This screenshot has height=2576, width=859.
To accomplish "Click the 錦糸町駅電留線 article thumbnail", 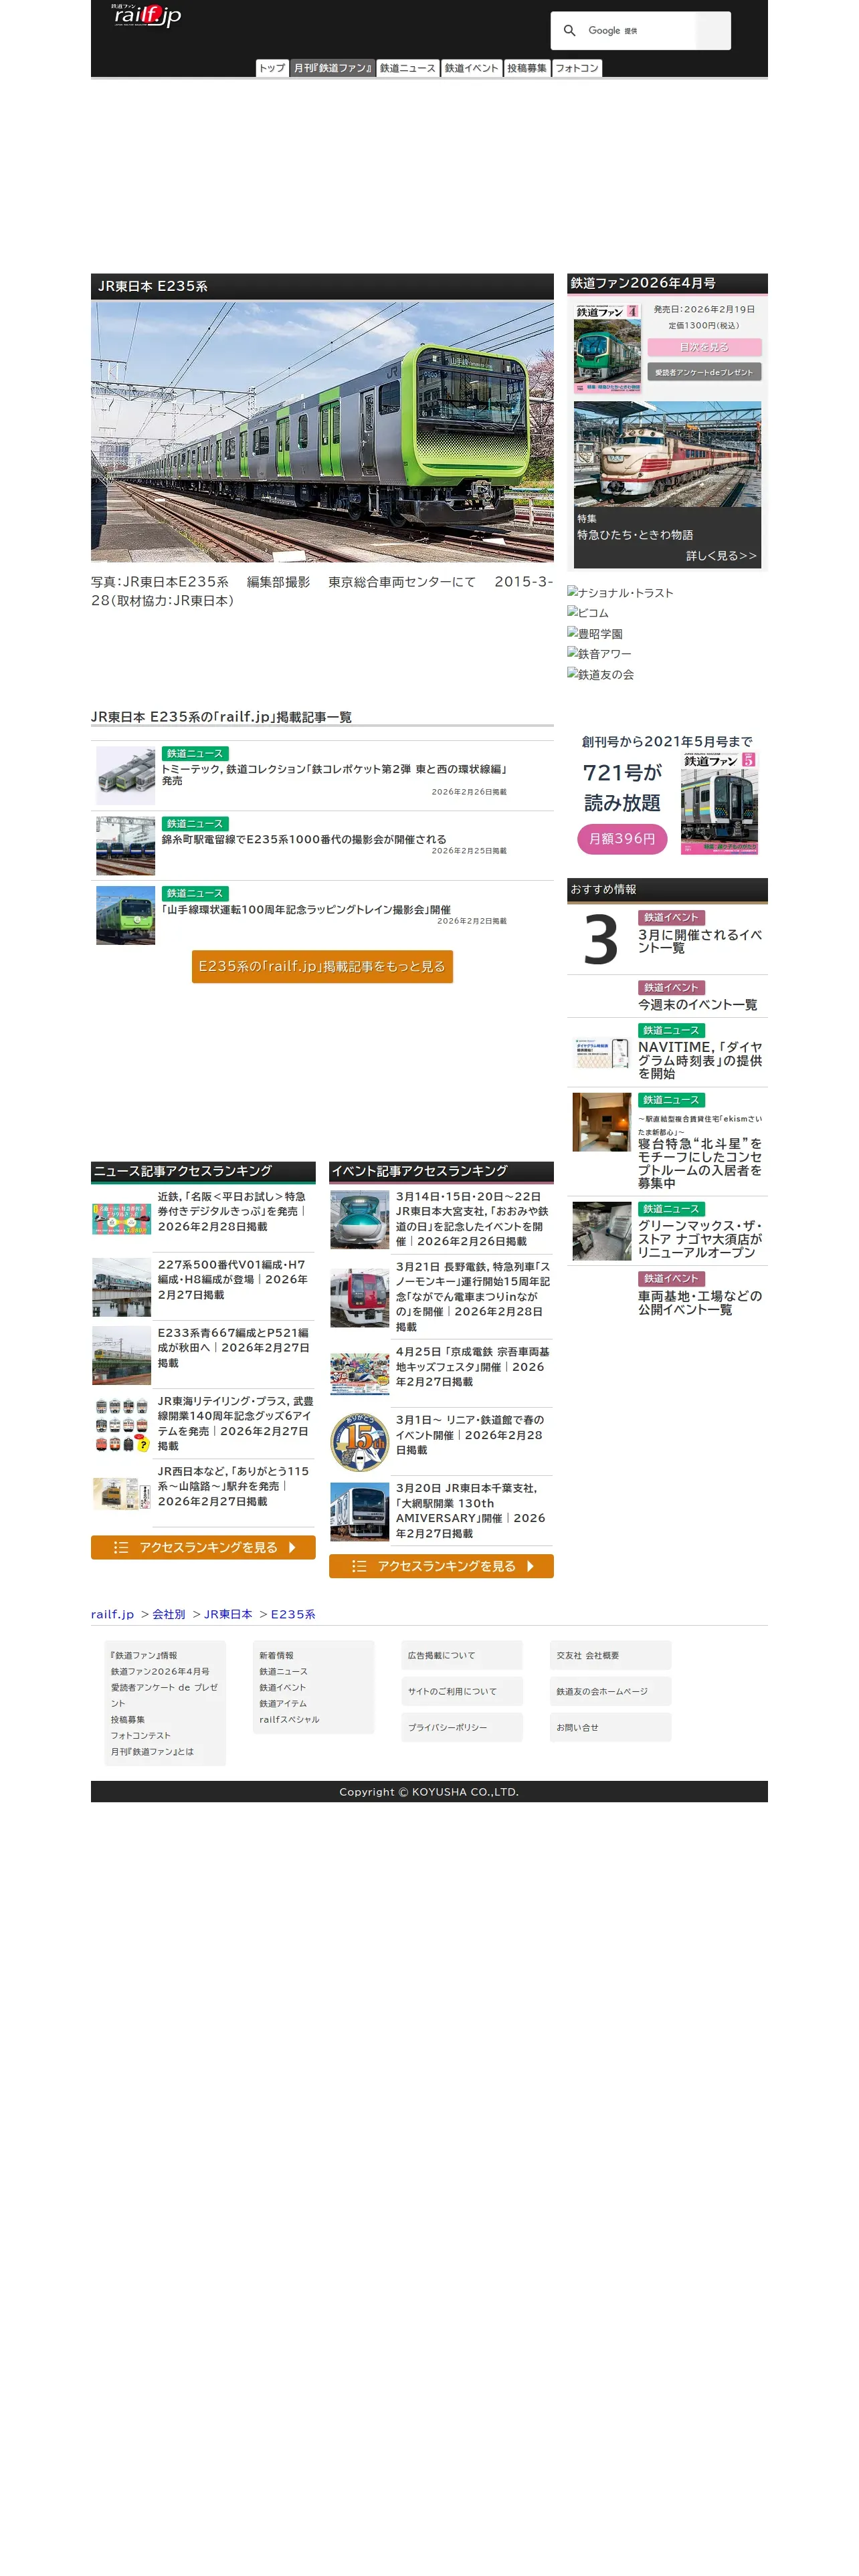I will pos(125,845).
